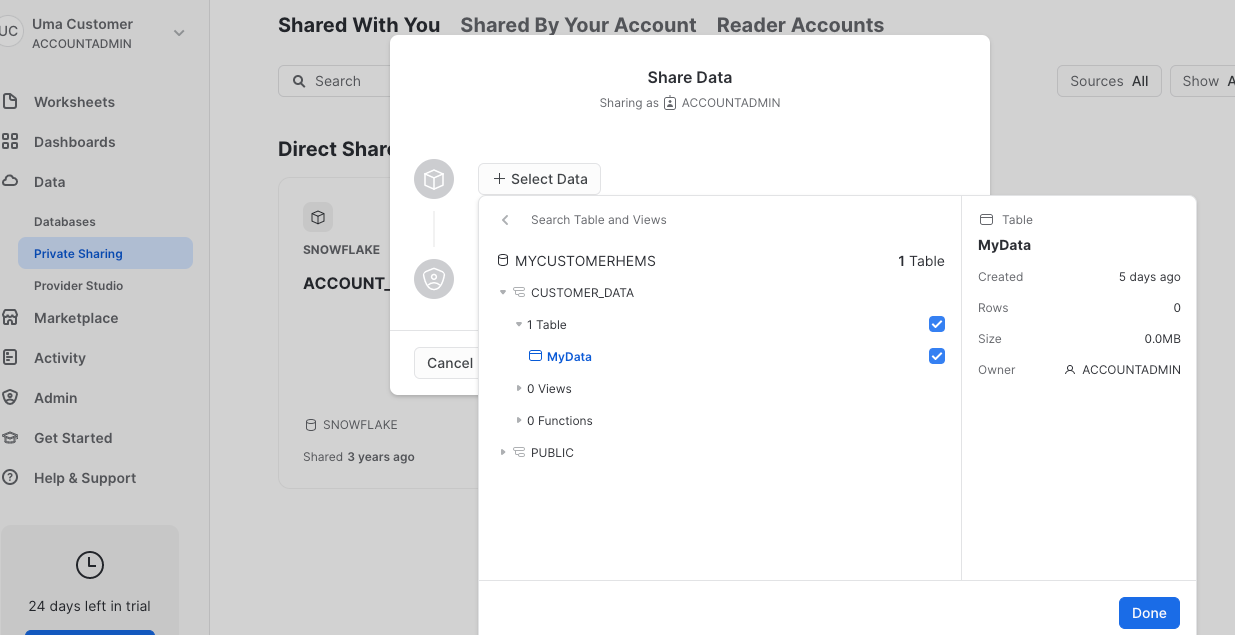
Task: Click the Get Started graduation cap icon
Action: tap(10, 438)
